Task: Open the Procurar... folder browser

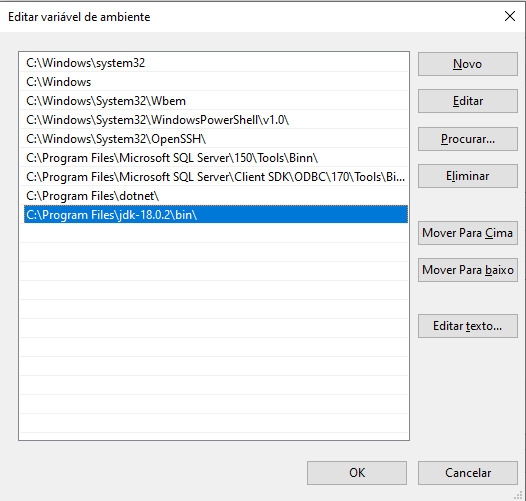Action: tap(468, 139)
